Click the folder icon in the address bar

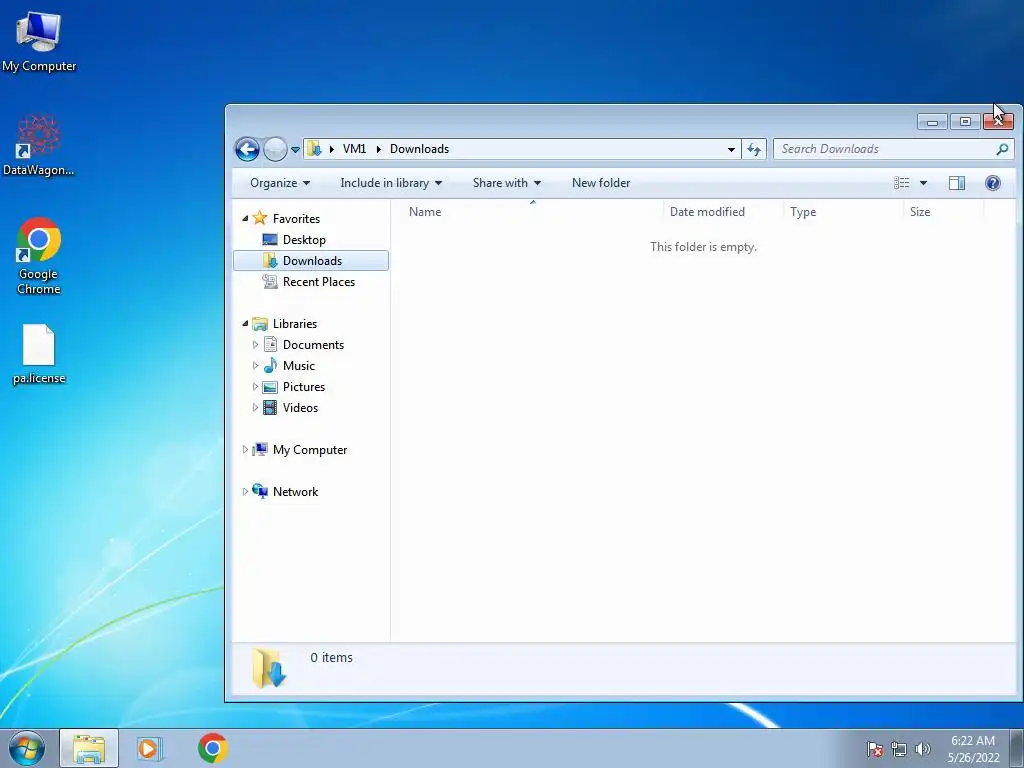[314, 149]
